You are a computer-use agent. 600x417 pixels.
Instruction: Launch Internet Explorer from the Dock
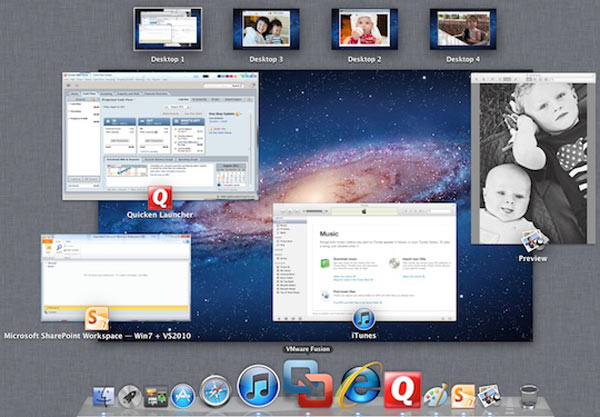pos(358,386)
